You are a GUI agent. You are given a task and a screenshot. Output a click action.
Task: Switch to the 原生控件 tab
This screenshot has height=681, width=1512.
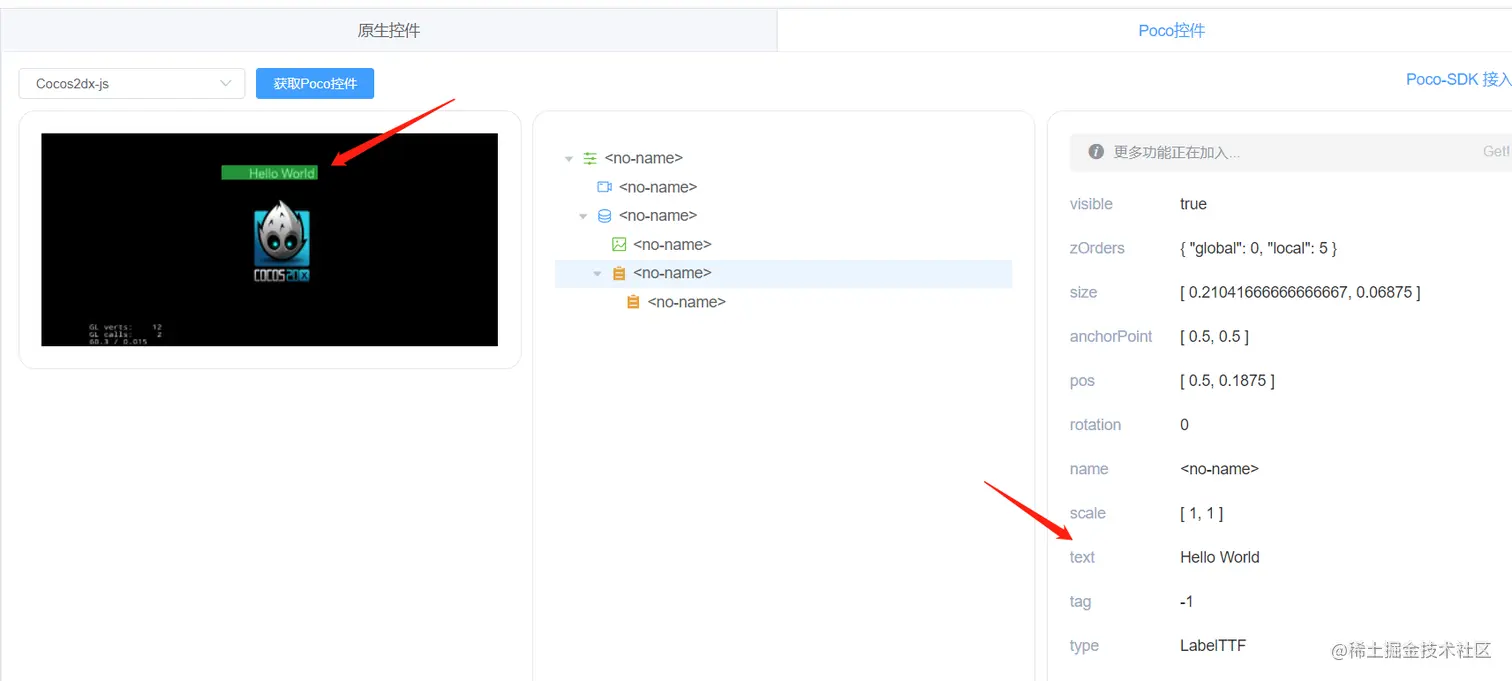coord(389,31)
